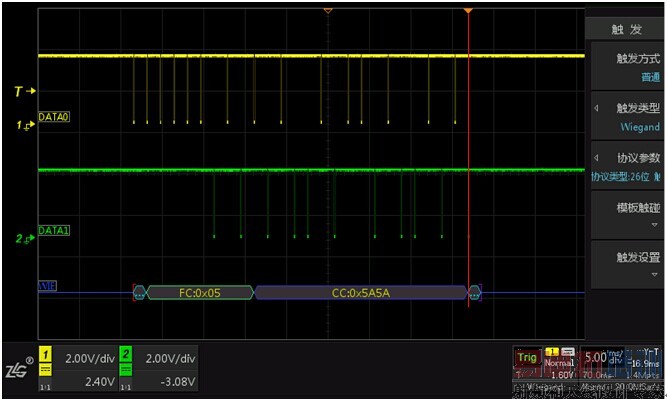Select the orange filled trigger position marker
Viewport: 667px width, 401px height.
coord(468,10)
